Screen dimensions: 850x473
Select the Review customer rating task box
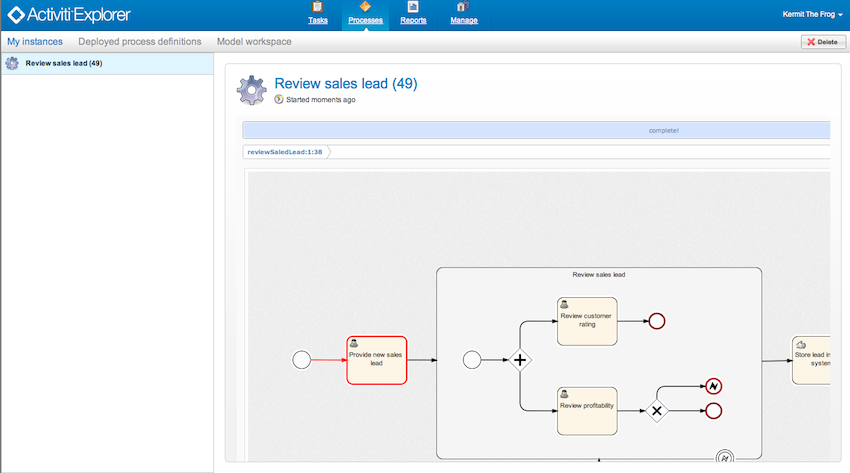coord(587,321)
